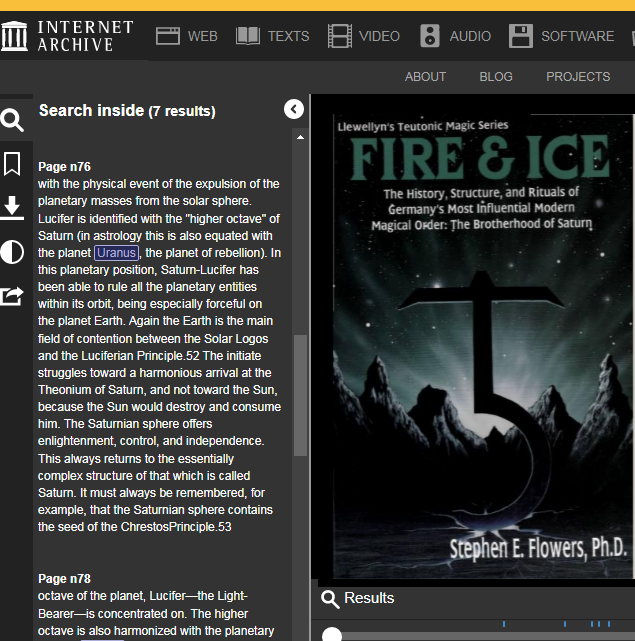Viewport: 635px width, 641px height.
Task: Click the Video film strip icon
Action: (x=340, y=36)
